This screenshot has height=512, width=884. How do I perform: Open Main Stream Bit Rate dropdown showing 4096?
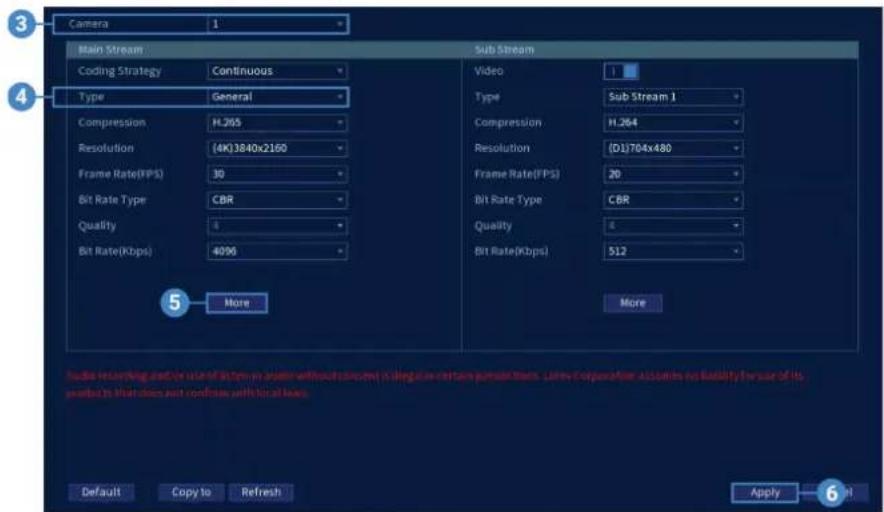[277, 251]
